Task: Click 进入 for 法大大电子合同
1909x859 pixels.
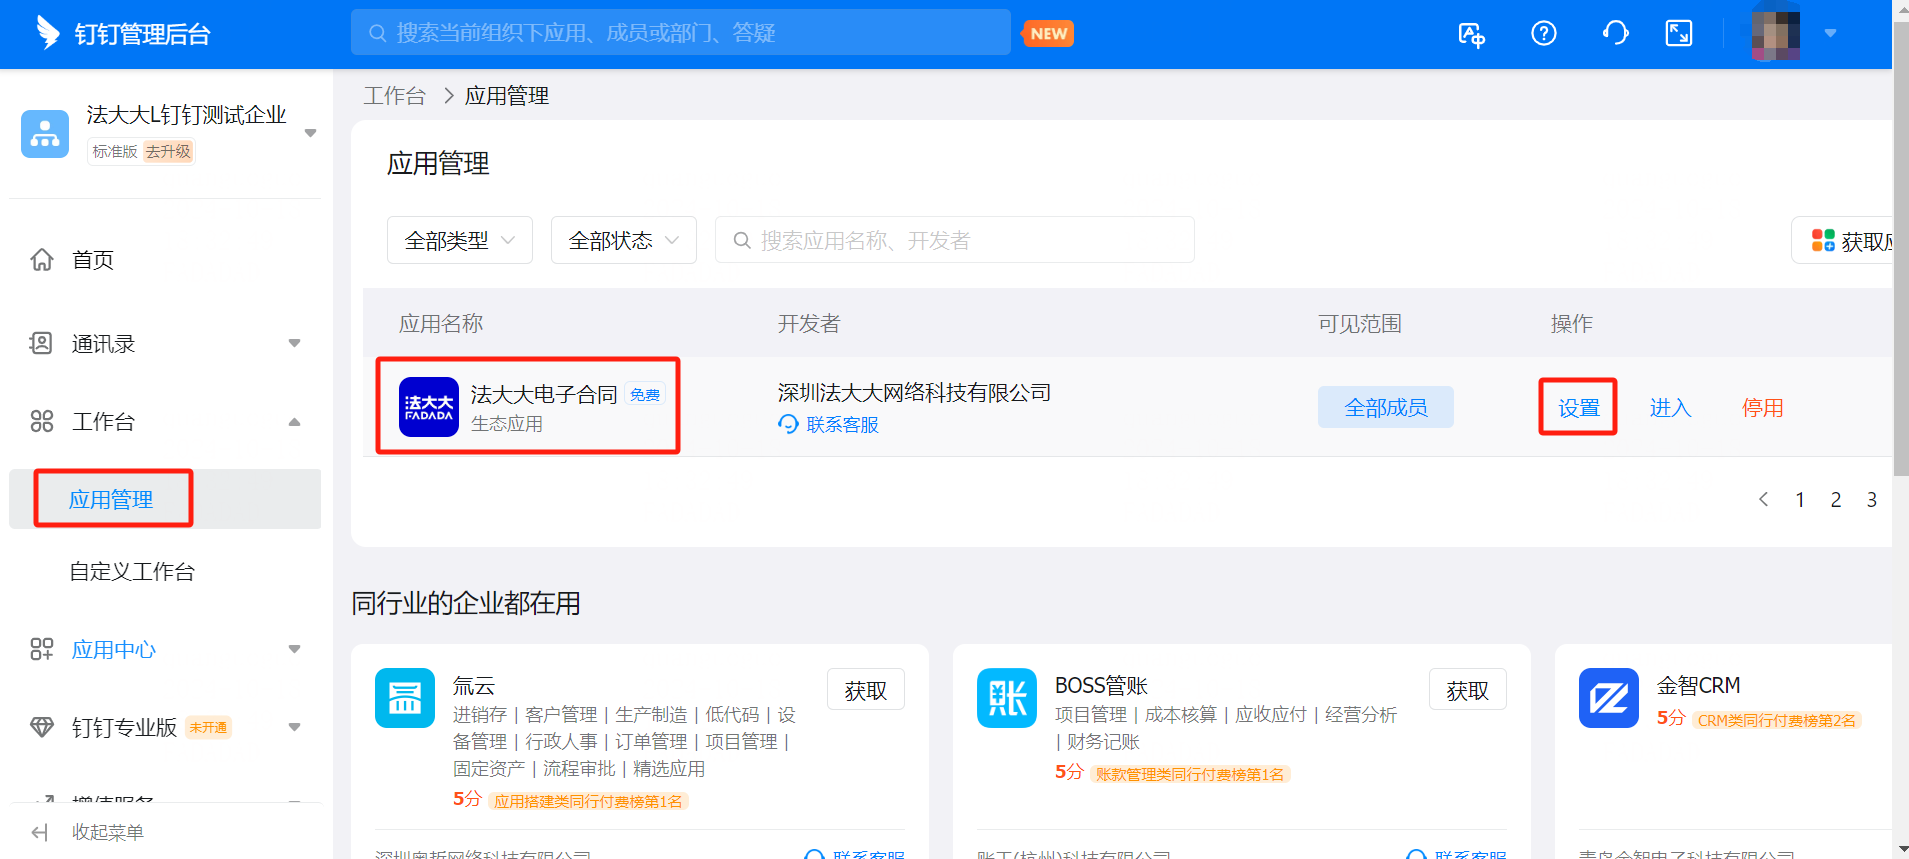Action: 1670,408
